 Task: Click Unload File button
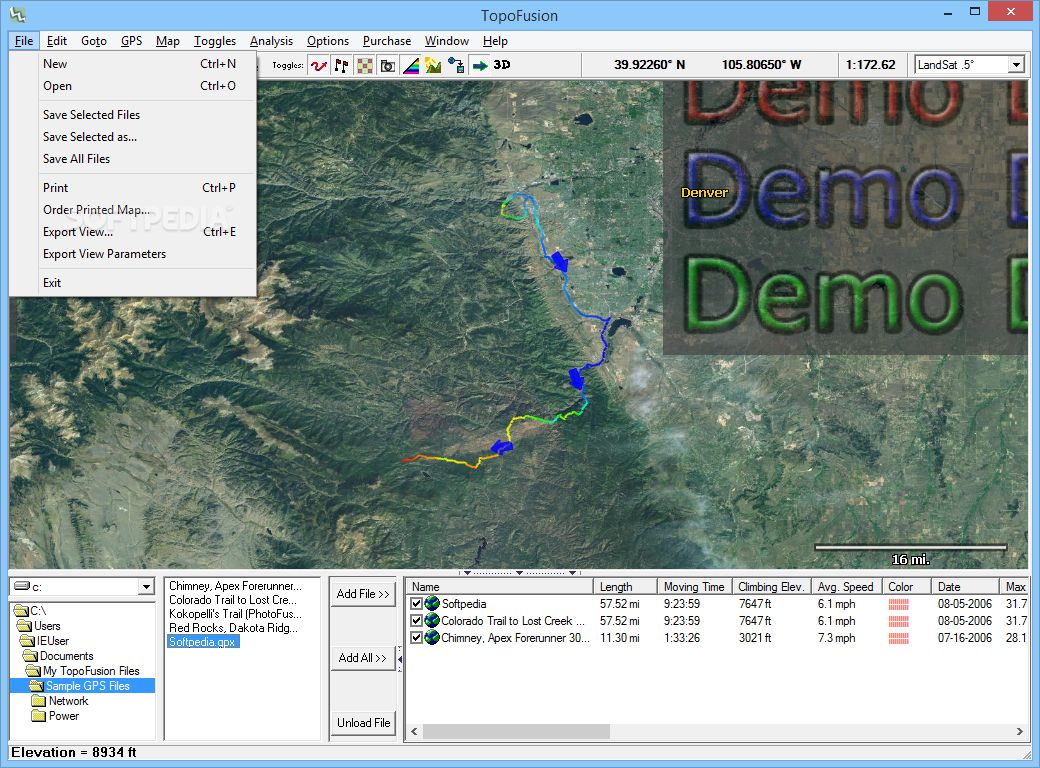click(x=363, y=723)
